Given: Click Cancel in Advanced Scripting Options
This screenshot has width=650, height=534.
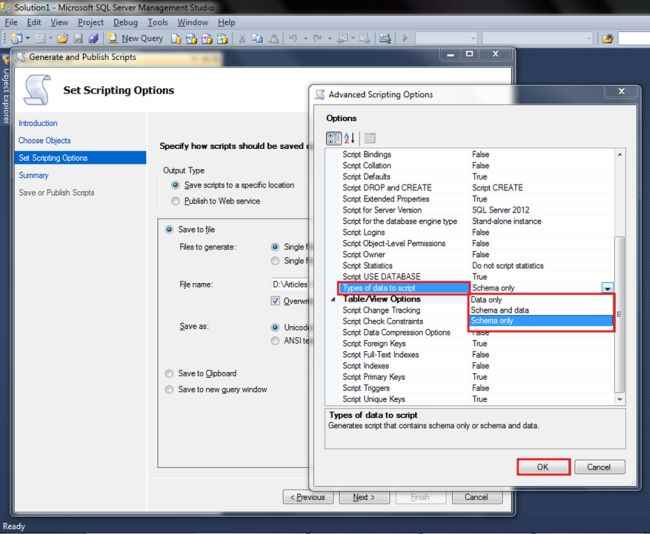Looking at the screenshot, I should [x=599, y=467].
